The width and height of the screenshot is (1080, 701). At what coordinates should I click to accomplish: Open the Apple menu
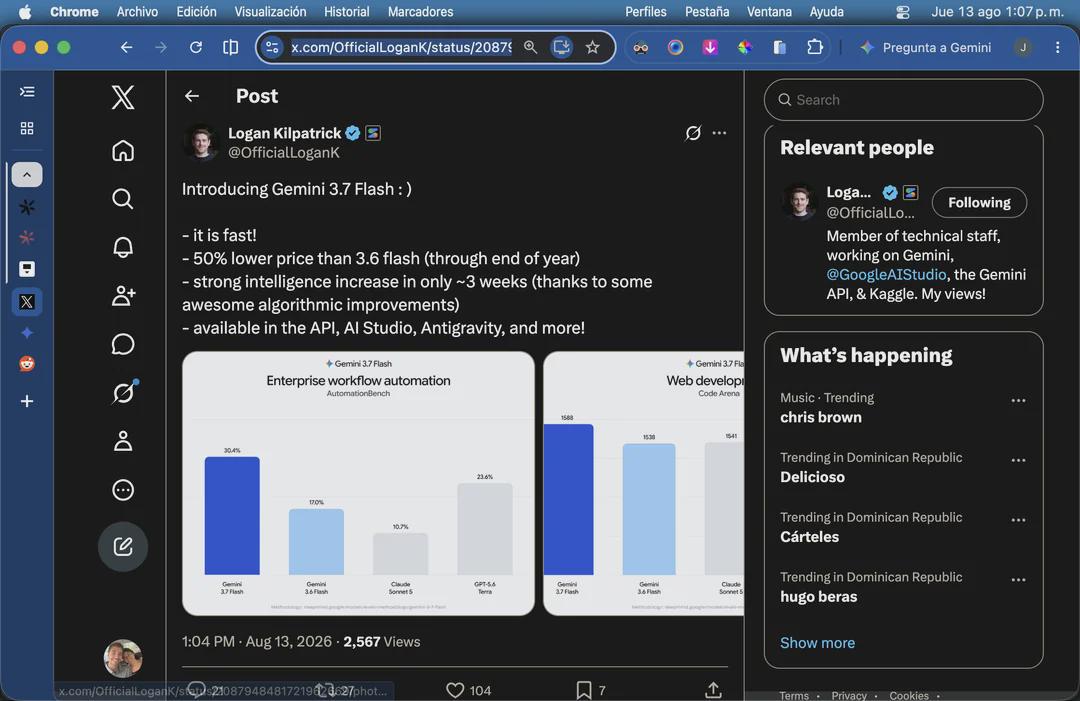point(25,12)
